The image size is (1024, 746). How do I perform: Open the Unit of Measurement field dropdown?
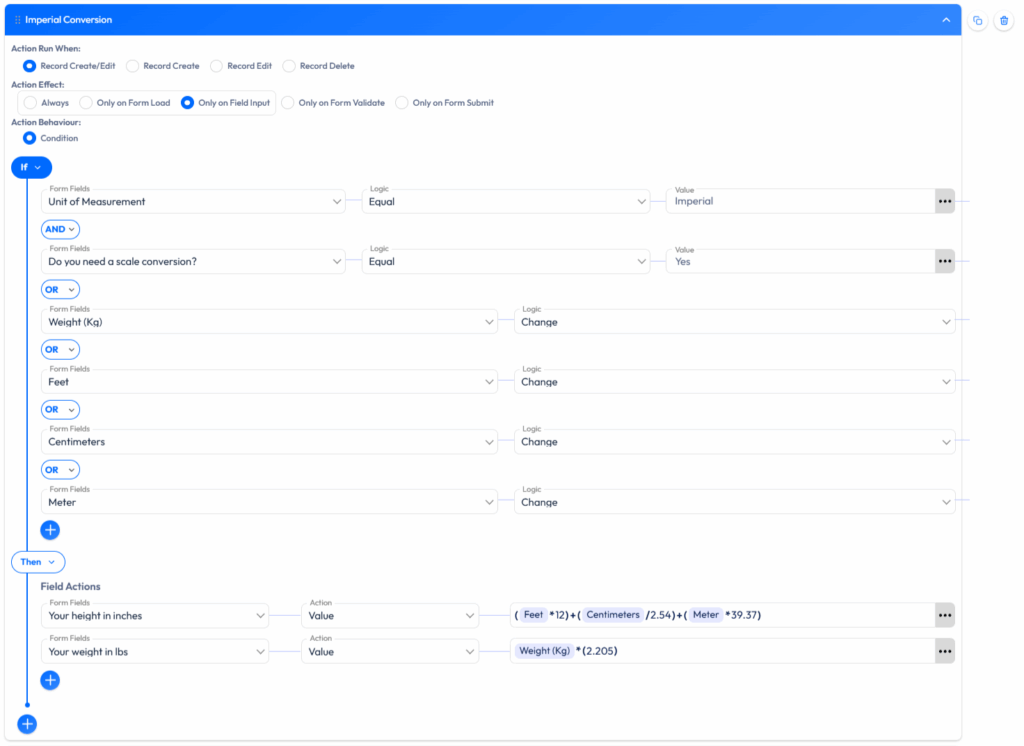(195, 201)
